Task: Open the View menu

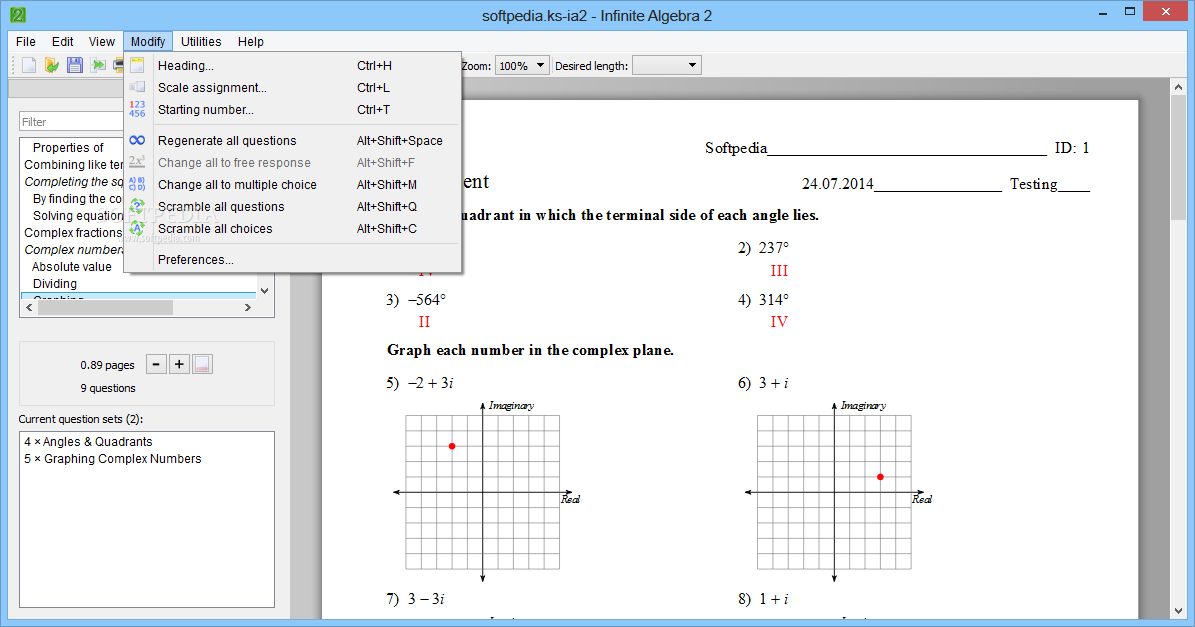Action: 101,41
